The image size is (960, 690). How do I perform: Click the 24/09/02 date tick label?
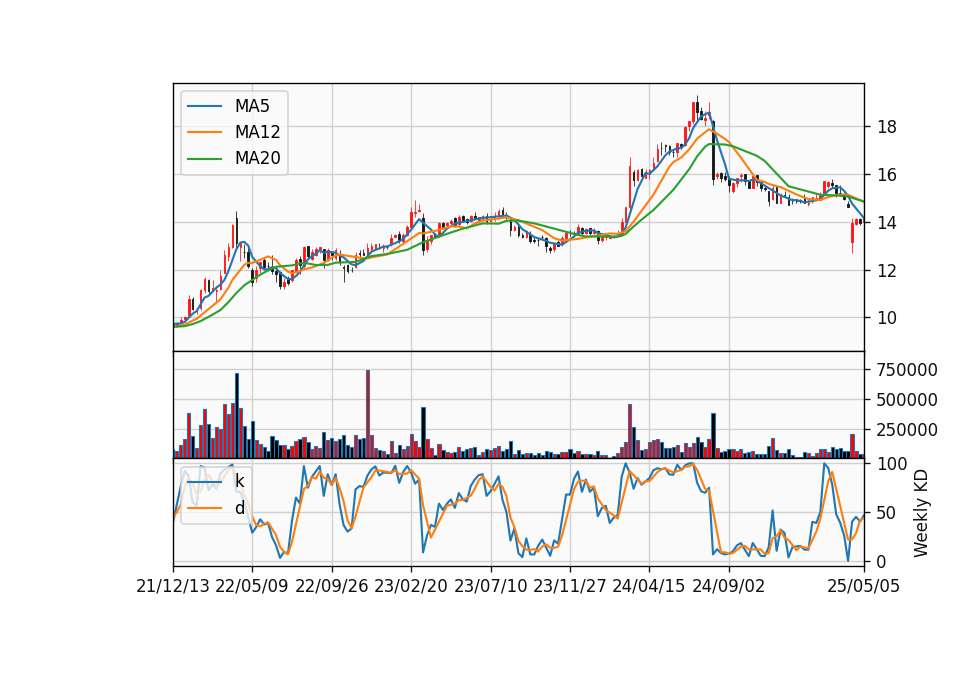729,586
